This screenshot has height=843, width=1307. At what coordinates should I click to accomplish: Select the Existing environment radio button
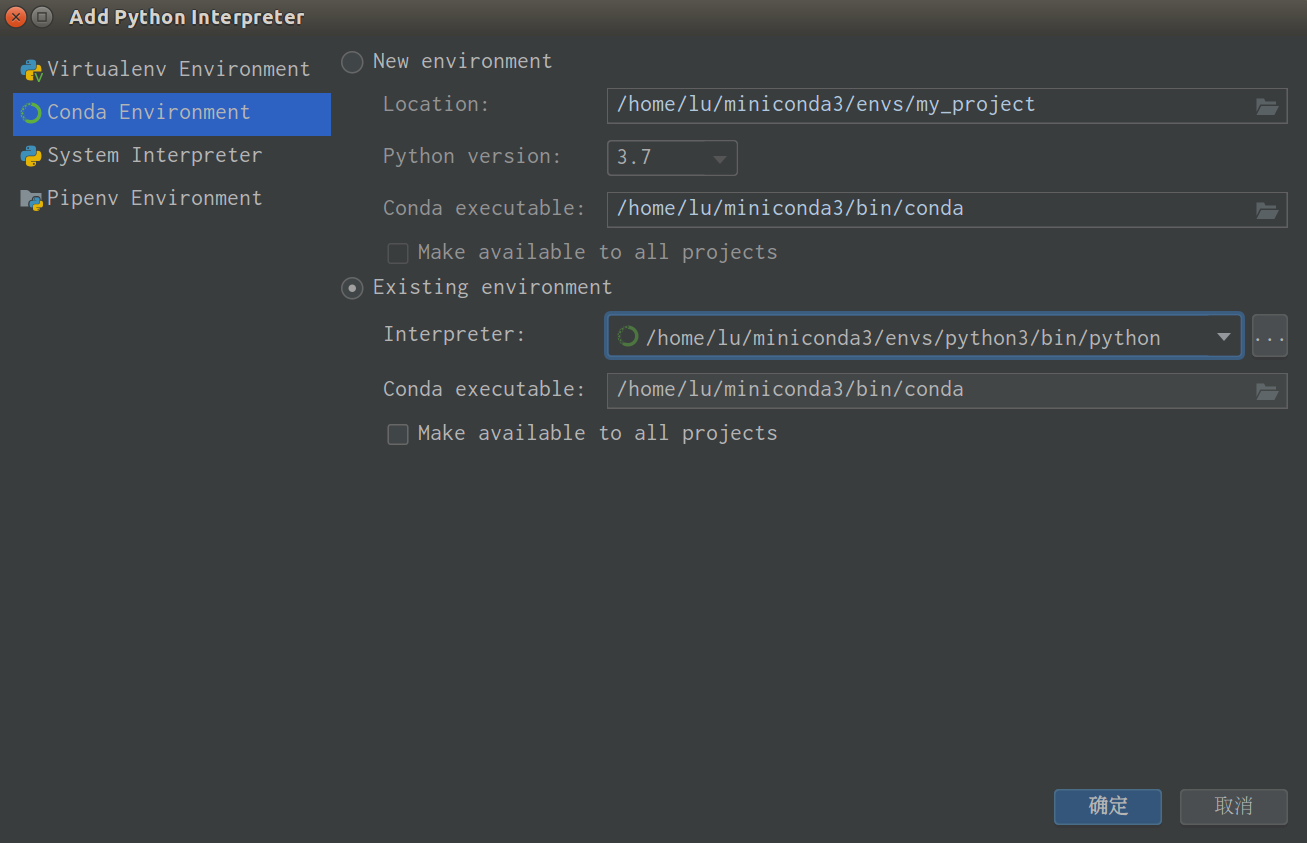352,288
